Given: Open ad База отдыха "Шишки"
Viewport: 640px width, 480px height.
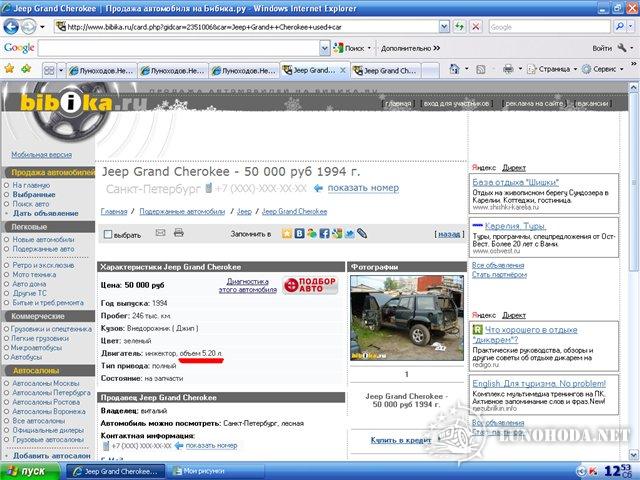Looking at the screenshot, I should (516, 182).
